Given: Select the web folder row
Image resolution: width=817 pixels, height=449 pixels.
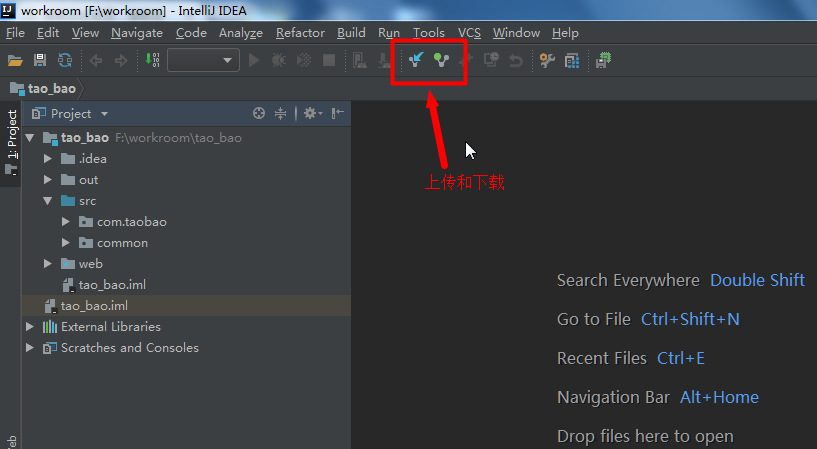Looking at the screenshot, I should (185, 264).
